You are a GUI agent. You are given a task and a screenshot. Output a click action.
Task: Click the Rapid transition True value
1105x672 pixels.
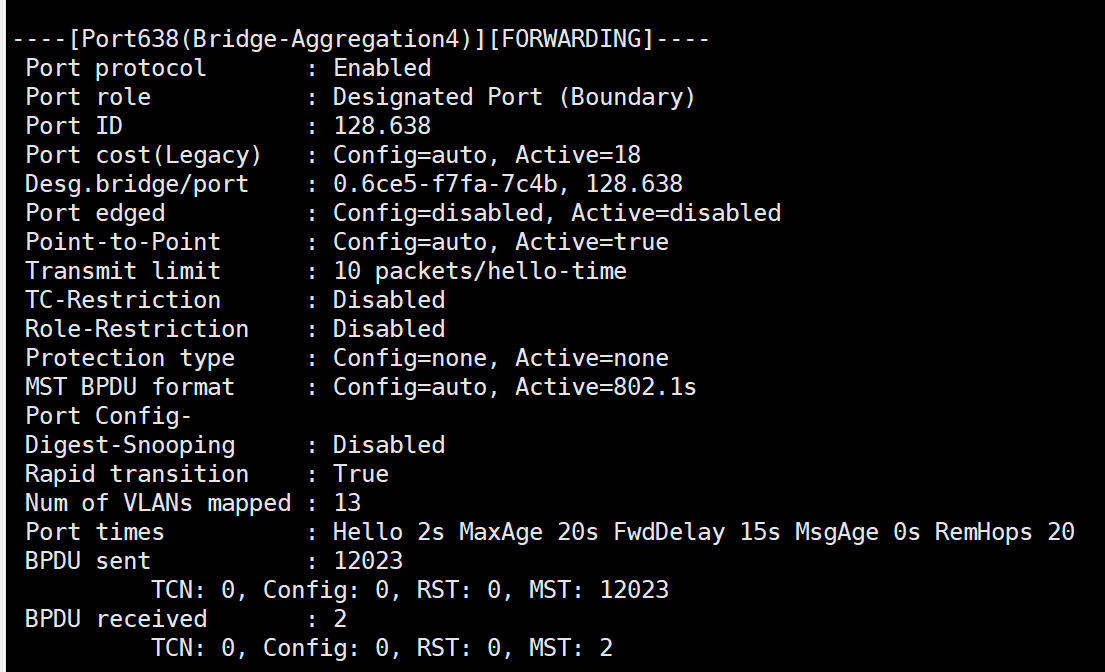(x=361, y=474)
